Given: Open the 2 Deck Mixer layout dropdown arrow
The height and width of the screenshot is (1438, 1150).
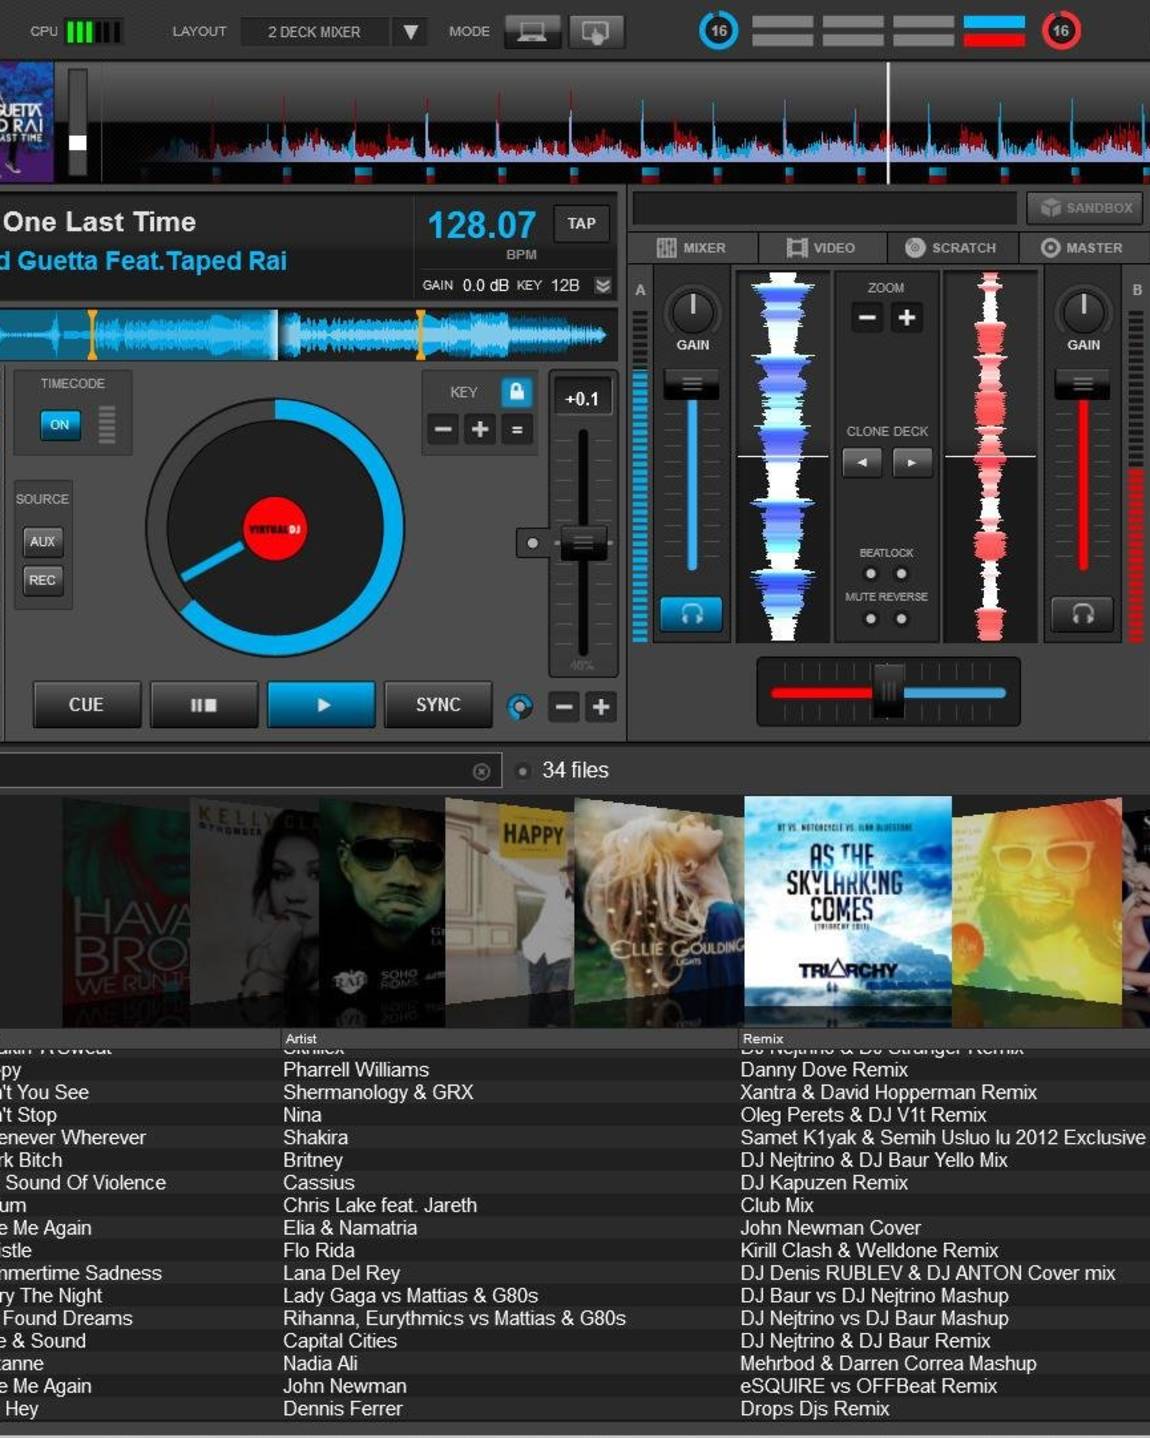Looking at the screenshot, I should (410, 32).
